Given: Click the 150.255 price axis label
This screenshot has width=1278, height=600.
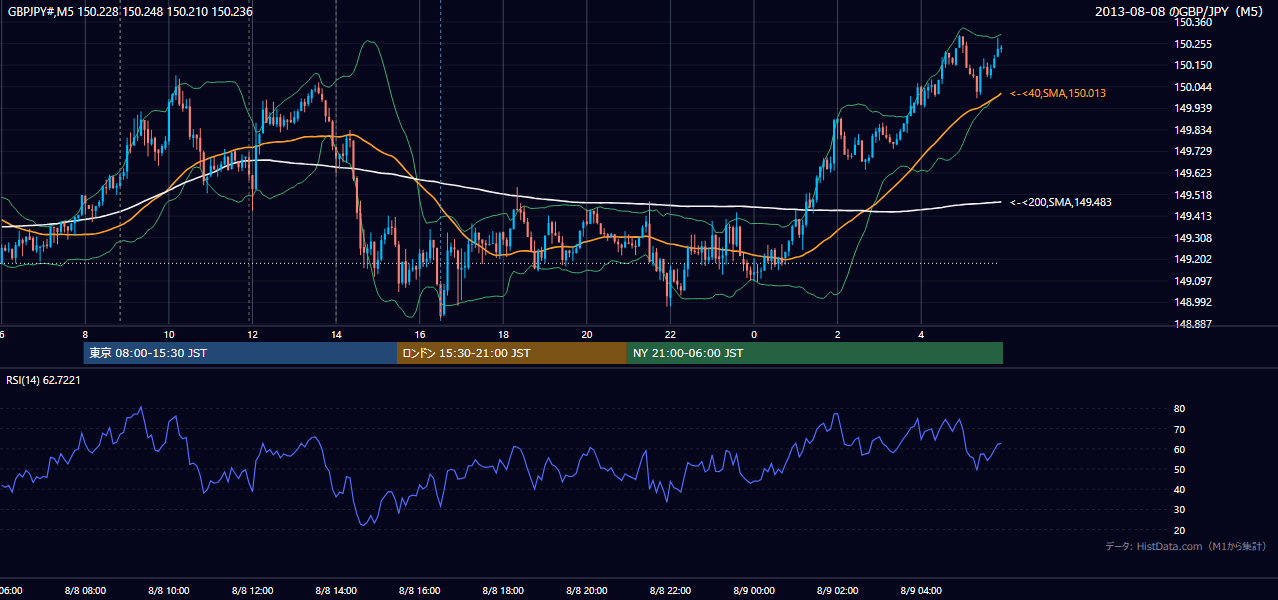Looking at the screenshot, I should pos(1193,44).
